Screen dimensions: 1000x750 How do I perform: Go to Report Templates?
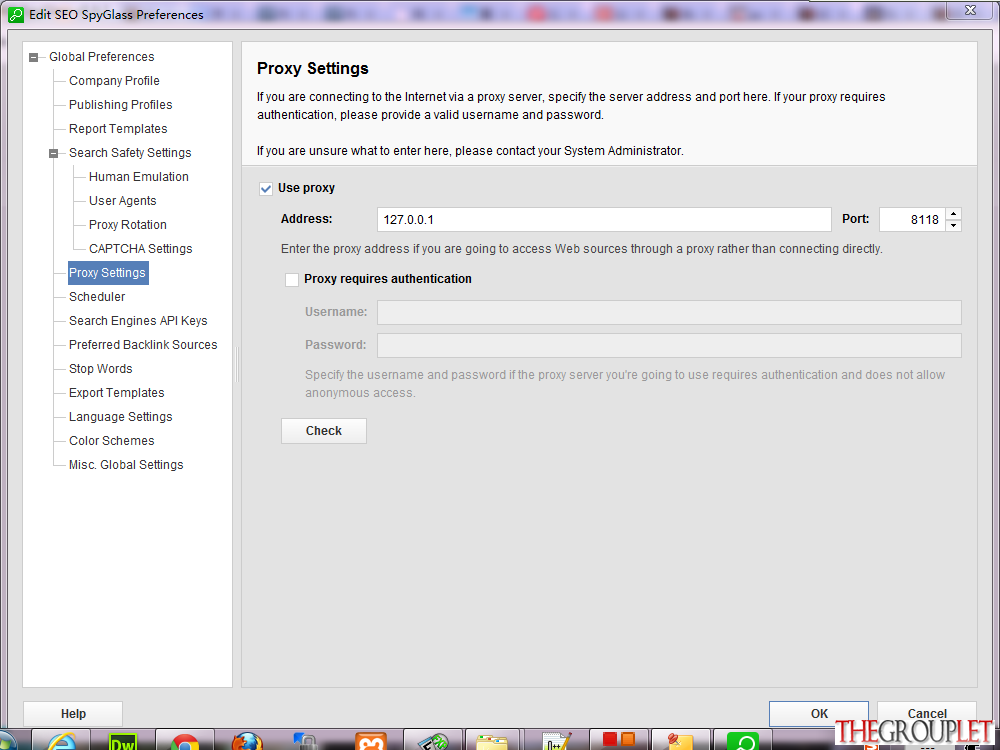[118, 129]
